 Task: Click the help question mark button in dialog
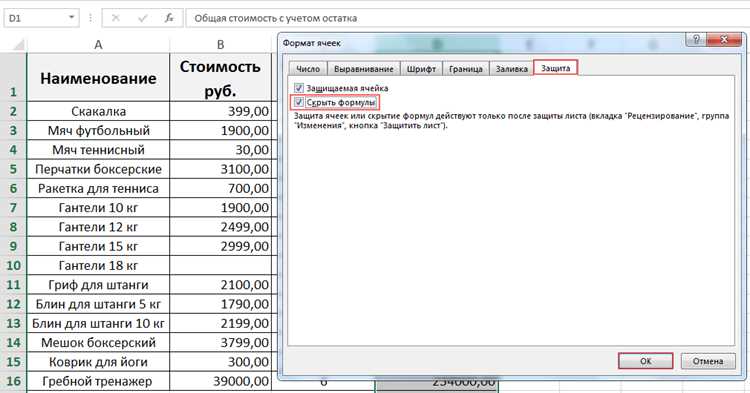click(696, 40)
